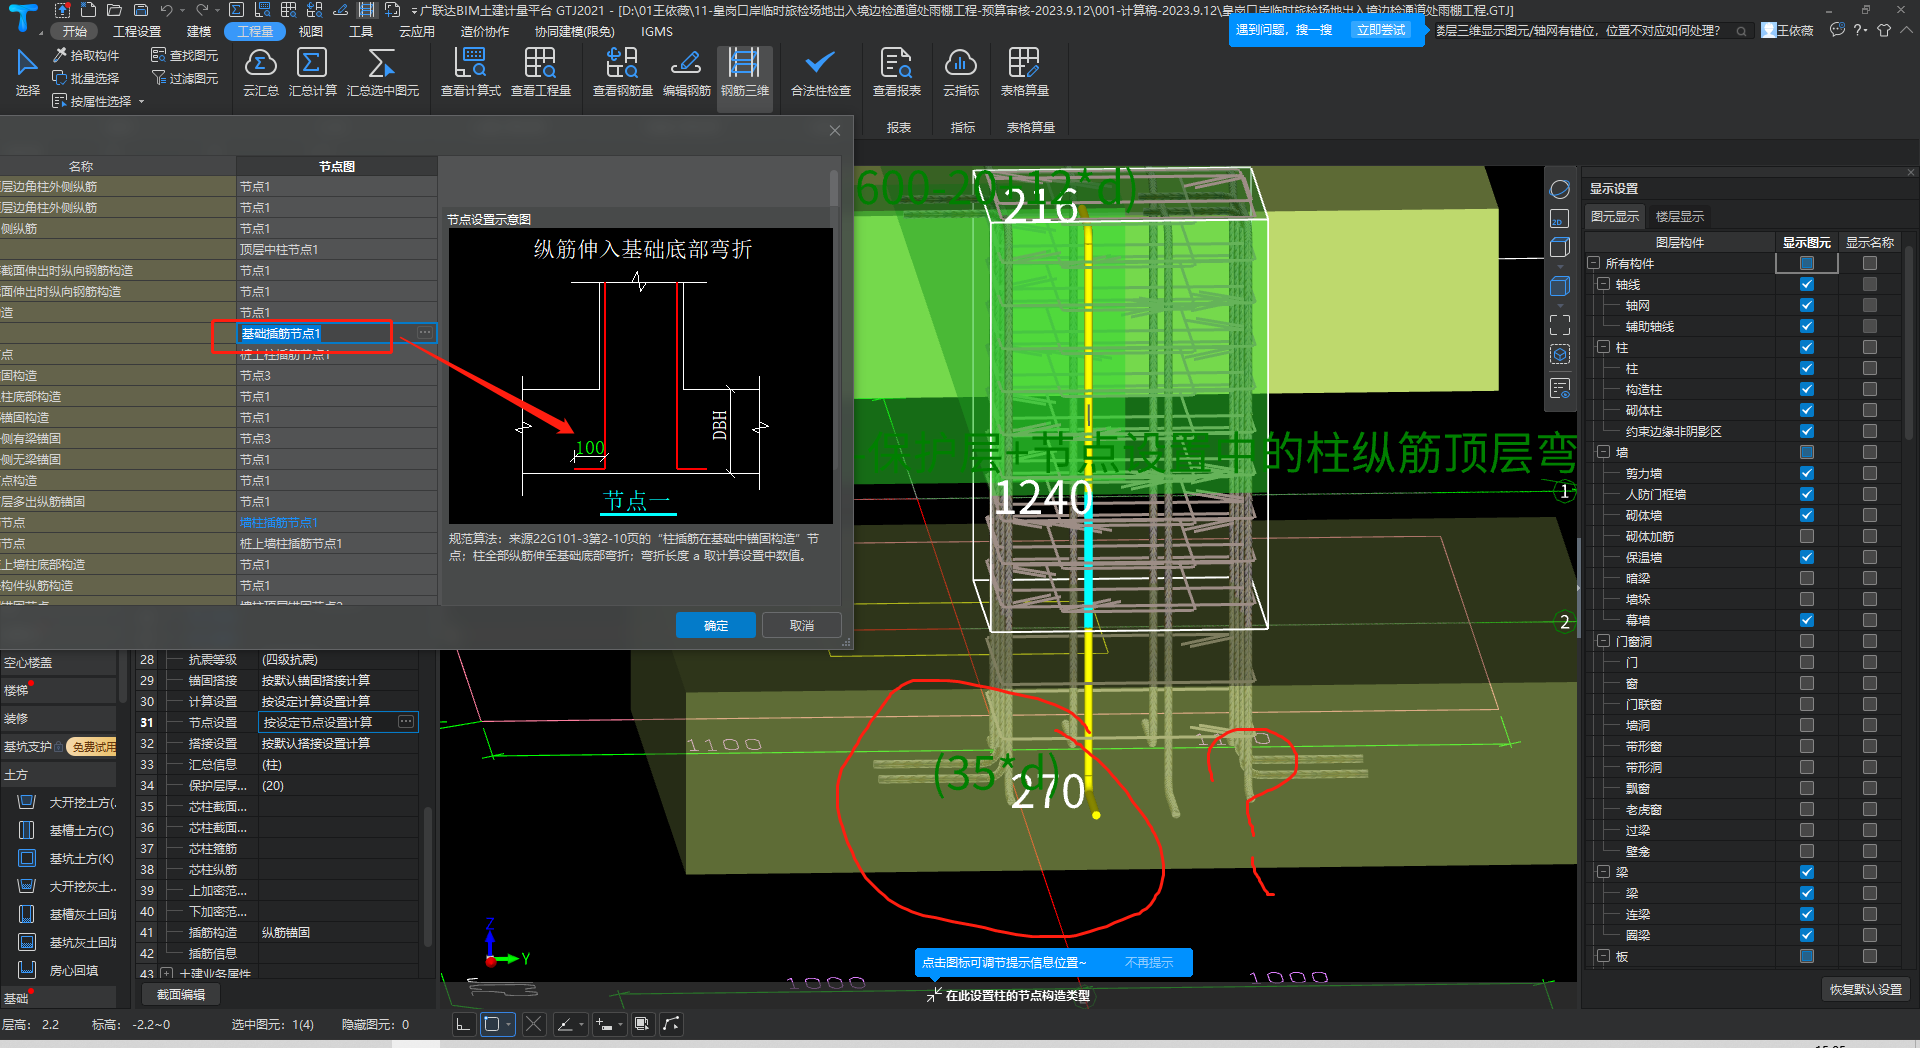1920x1048 pixels.
Task: Toggle 所有构件 display checkbox
Action: pos(1807,263)
